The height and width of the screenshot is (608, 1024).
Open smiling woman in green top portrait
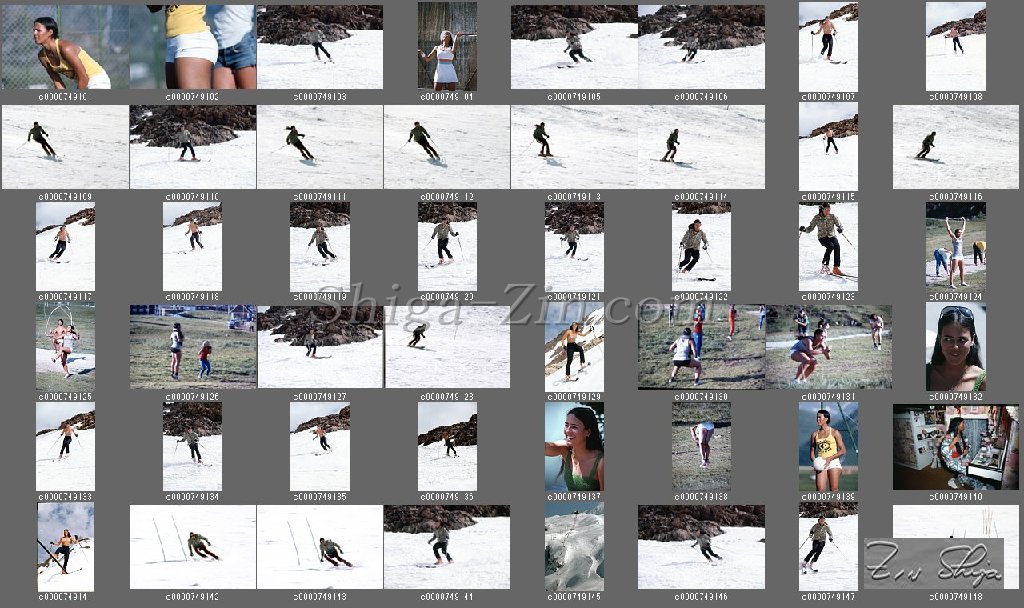[574, 446]
